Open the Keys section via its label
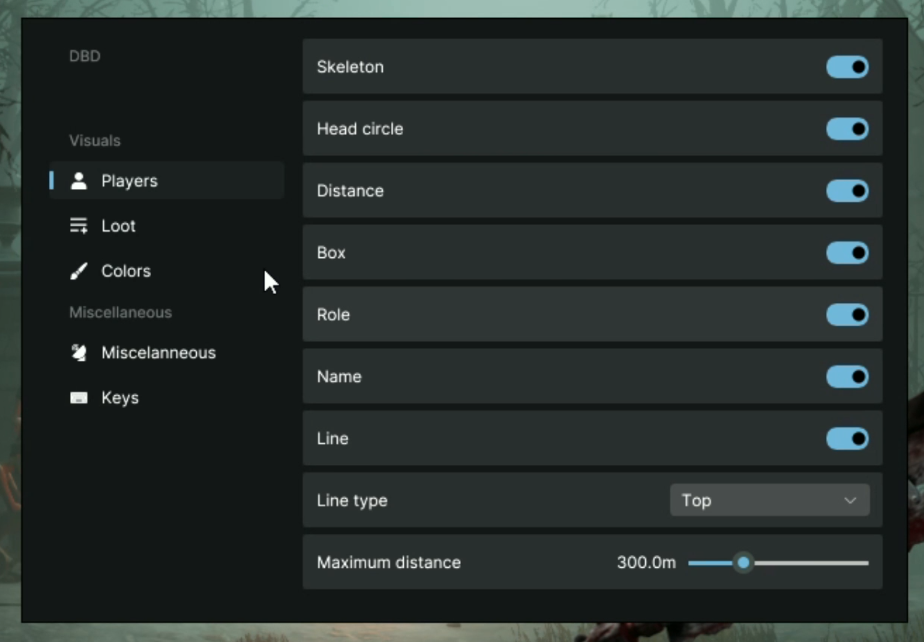Image resolution: width=924 pixels, height=642 pixels. [x=120, y=398]
